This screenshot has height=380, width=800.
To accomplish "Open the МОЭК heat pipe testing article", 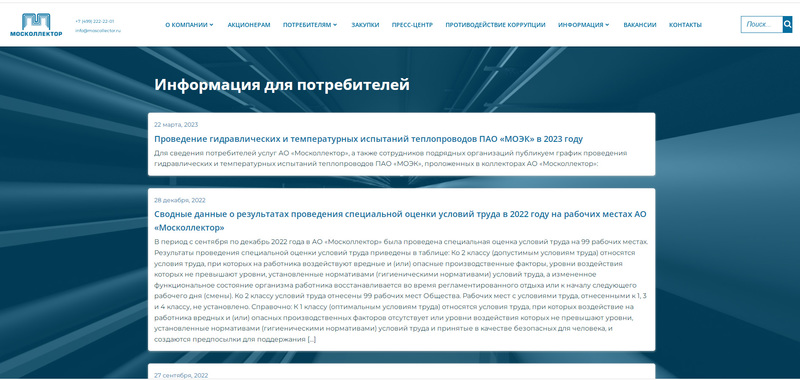I will coord(368,139).
